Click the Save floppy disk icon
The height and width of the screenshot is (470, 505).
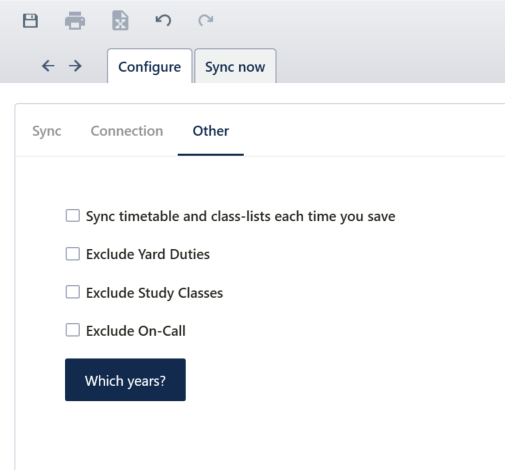[30, 21]
